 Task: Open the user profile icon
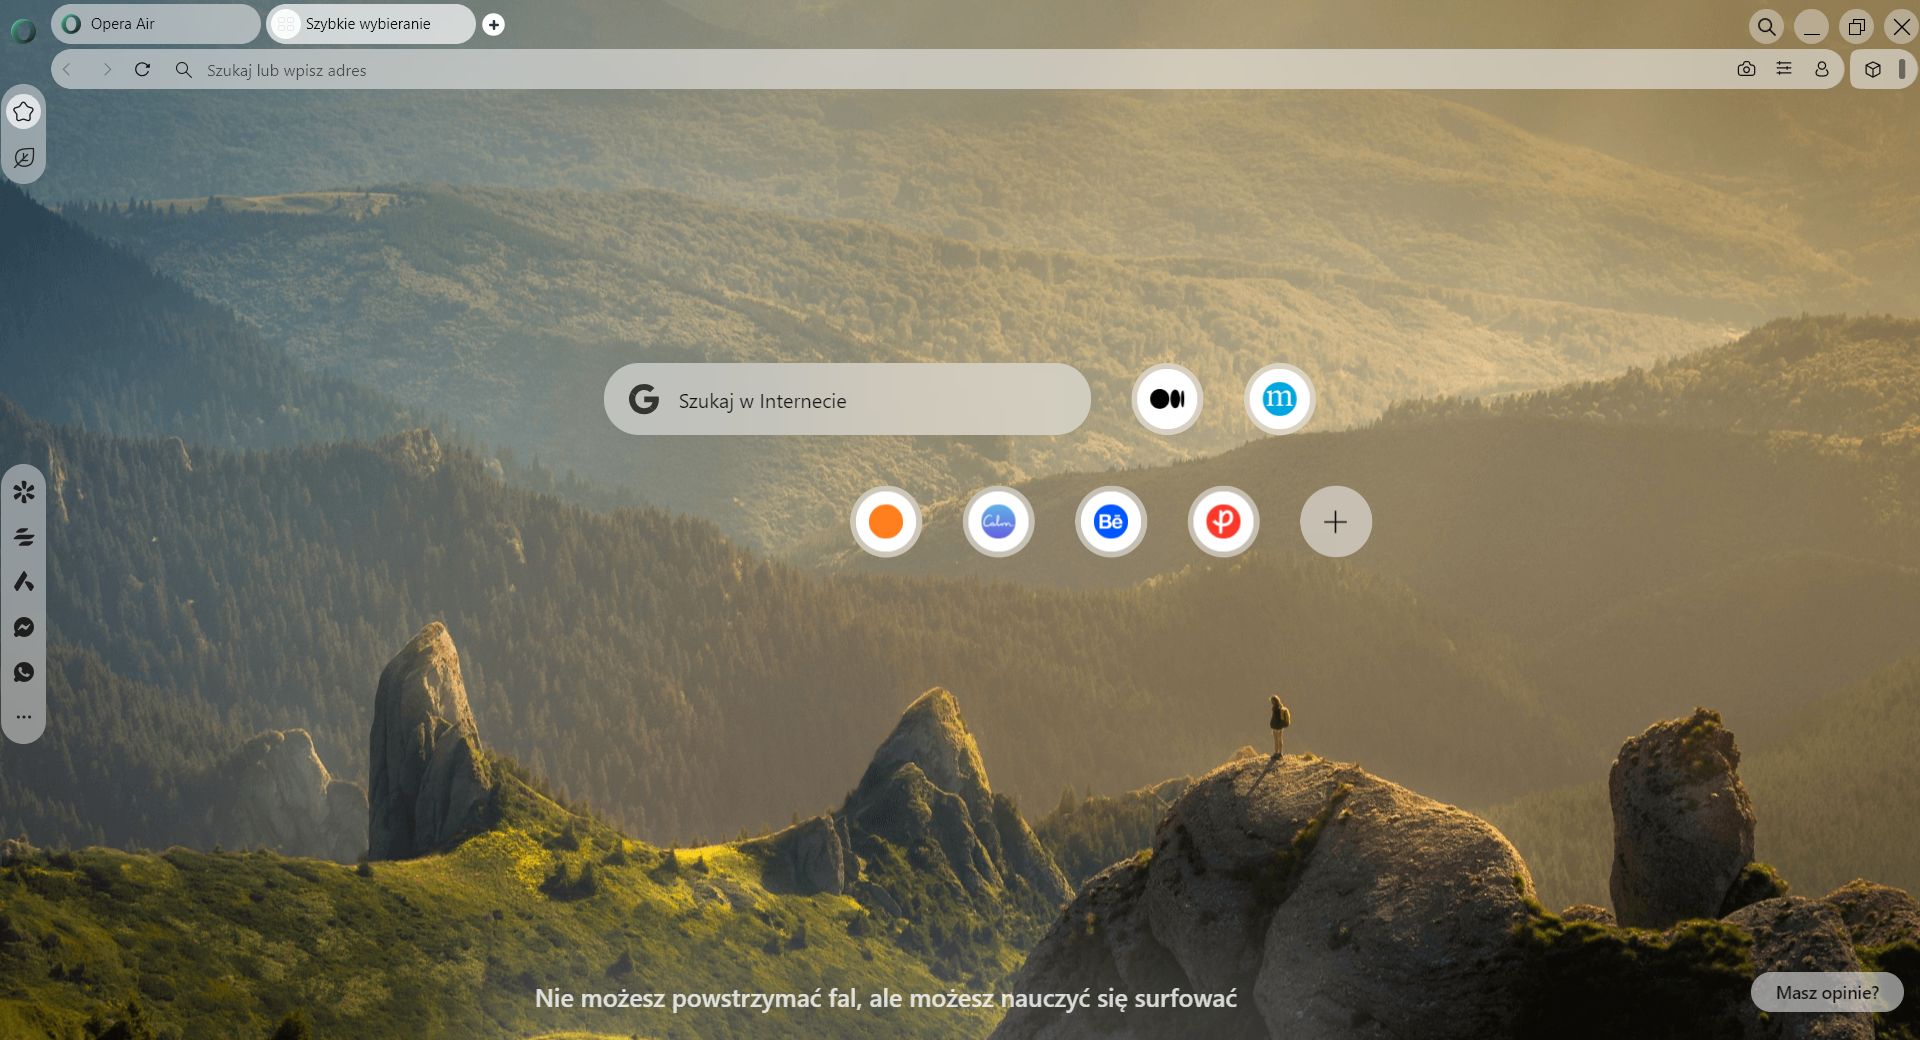click(x=1822, y=69)
